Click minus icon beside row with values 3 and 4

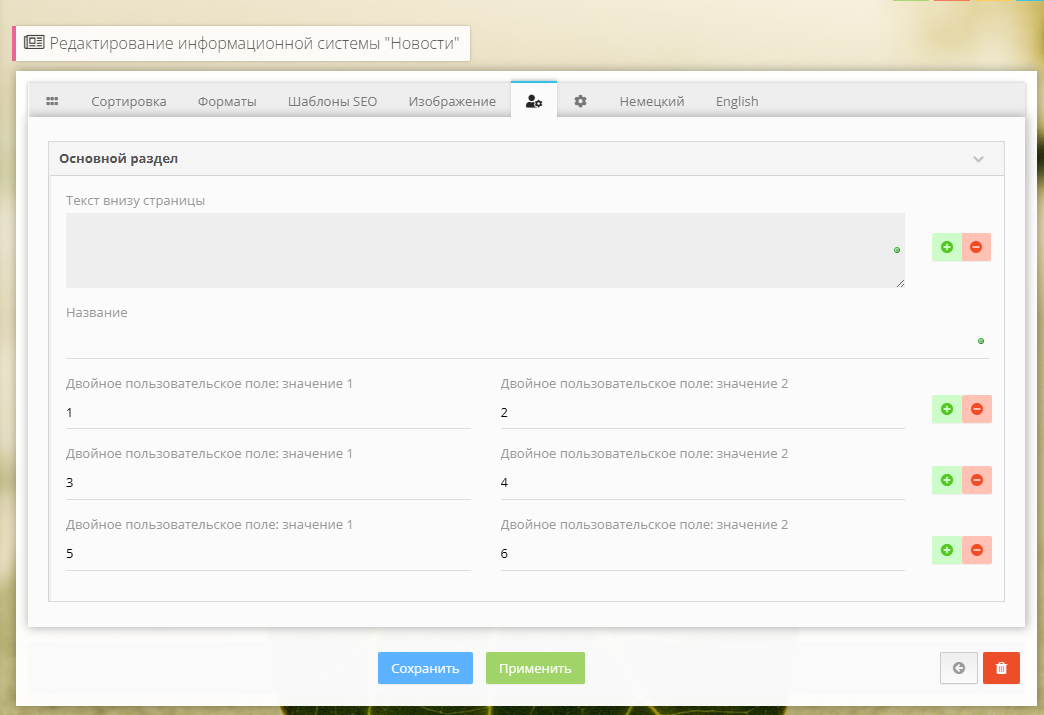pyautogui.click(x=977, y=480)
